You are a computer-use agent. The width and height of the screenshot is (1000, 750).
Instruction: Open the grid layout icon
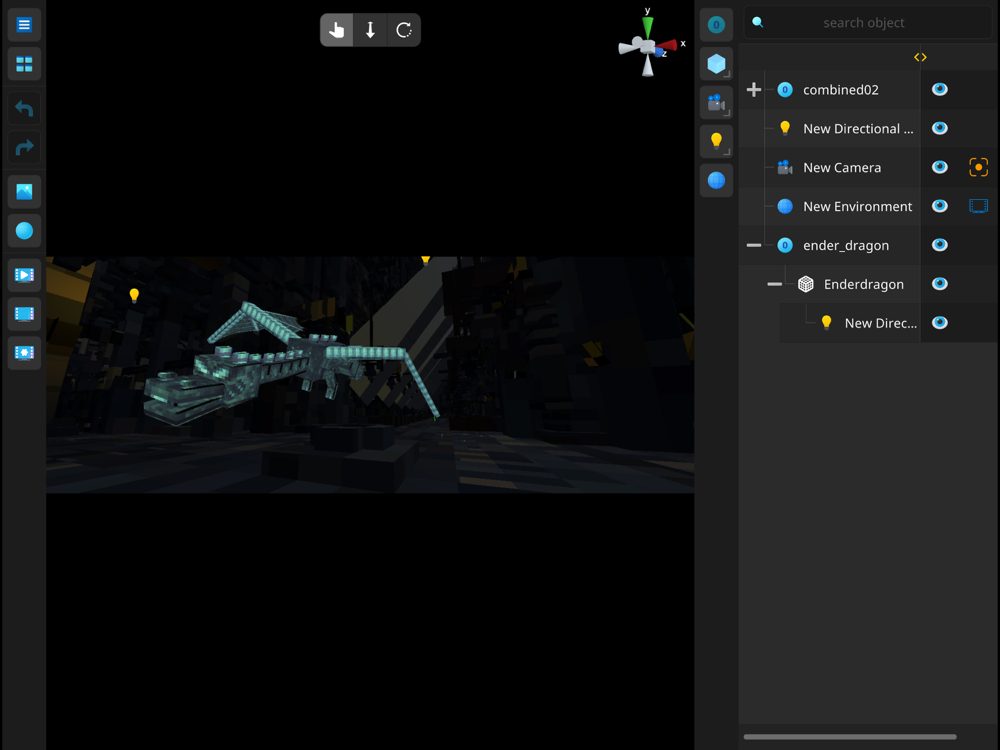(24, 64)
